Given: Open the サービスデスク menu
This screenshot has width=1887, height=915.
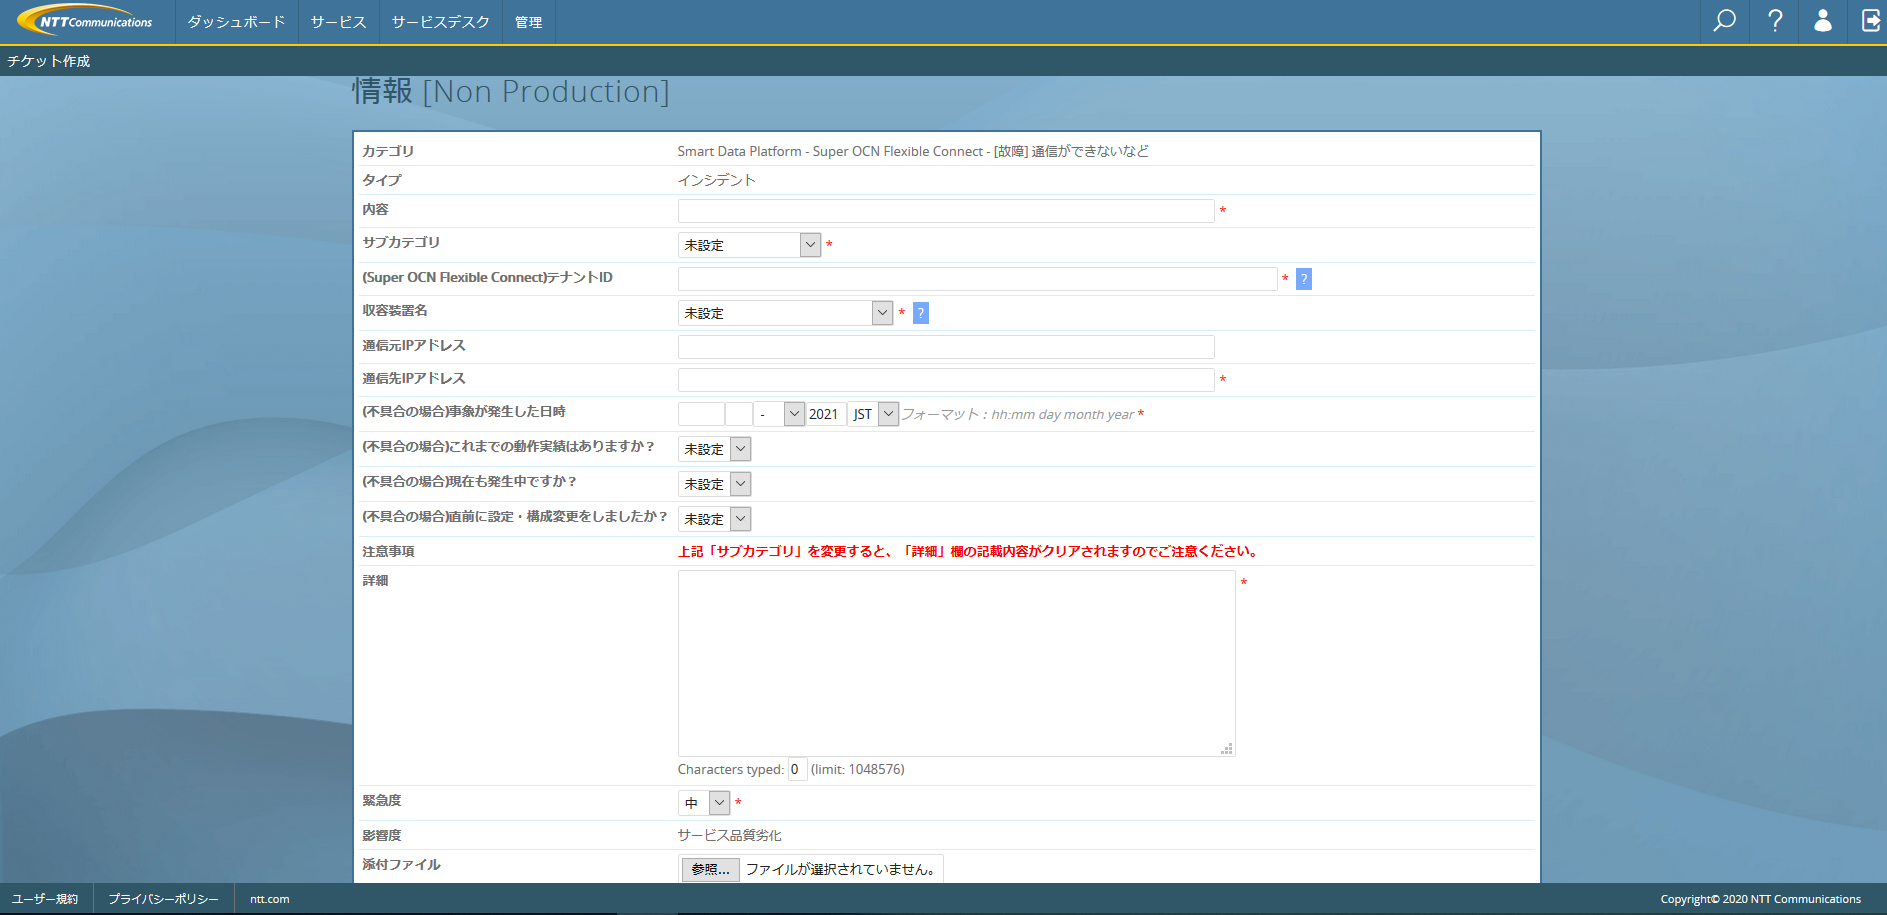Looking at the screenshot, I should 440,22.
